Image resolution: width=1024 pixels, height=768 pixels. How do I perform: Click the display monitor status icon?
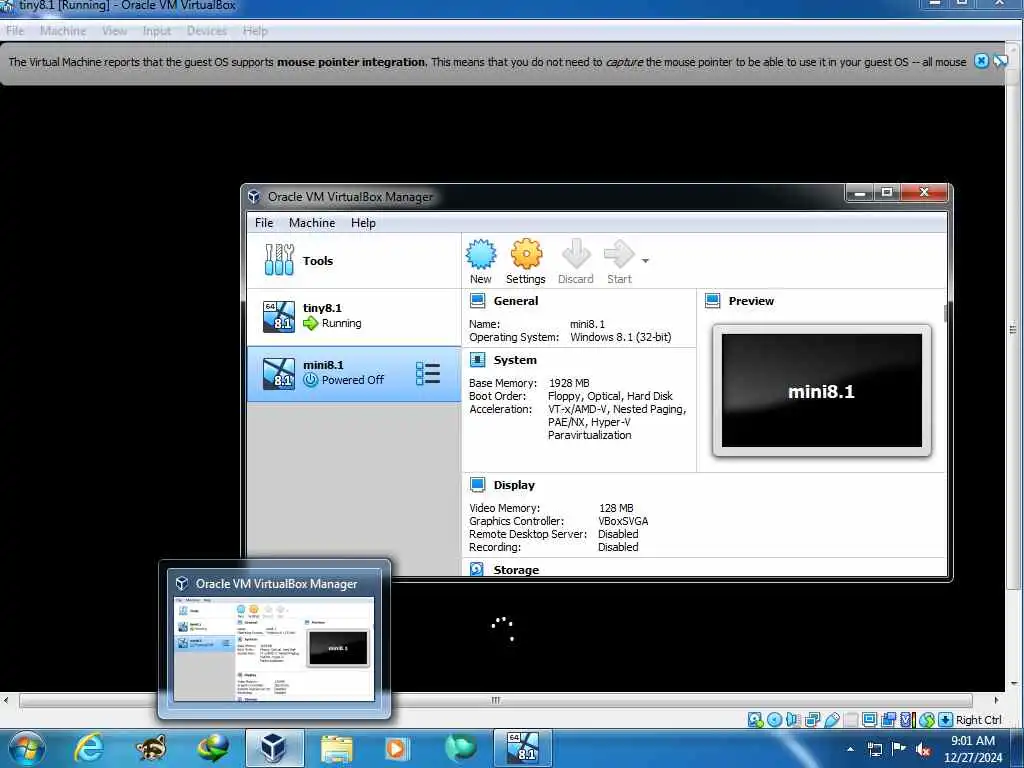[x=869, y=720]
